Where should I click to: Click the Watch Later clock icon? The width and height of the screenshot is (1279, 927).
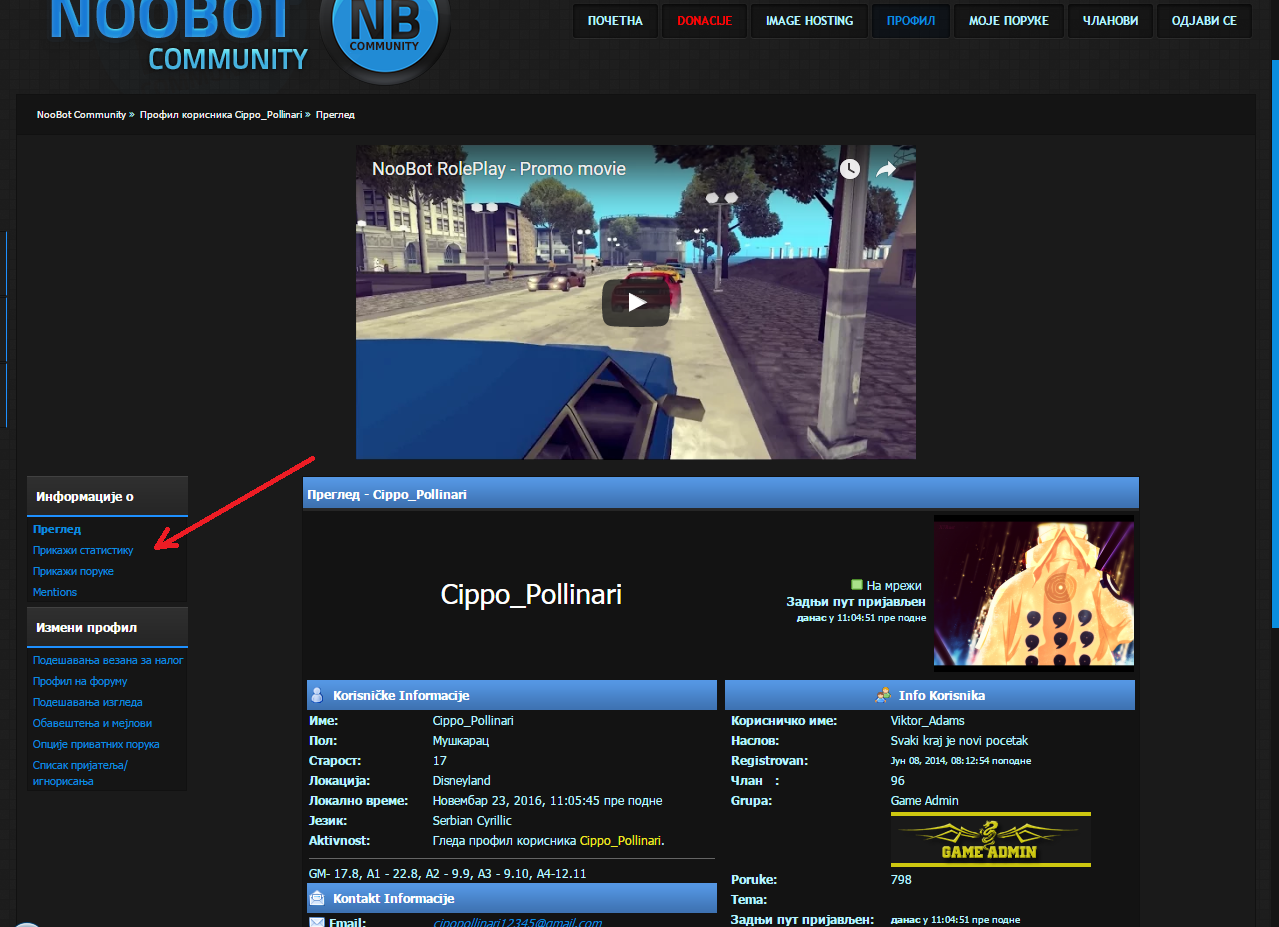pos(849,169)
